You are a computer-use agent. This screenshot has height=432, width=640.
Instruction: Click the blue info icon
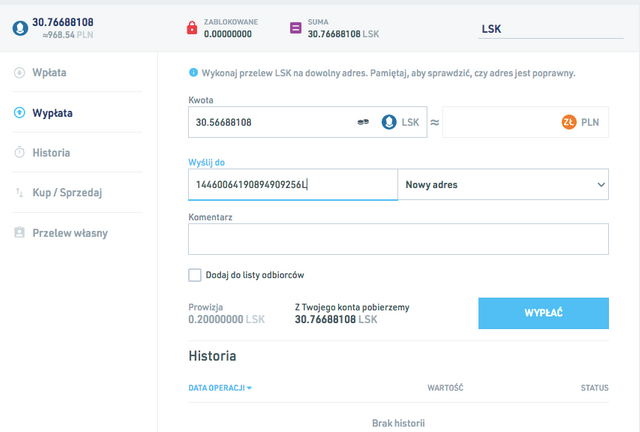point(193,73)
